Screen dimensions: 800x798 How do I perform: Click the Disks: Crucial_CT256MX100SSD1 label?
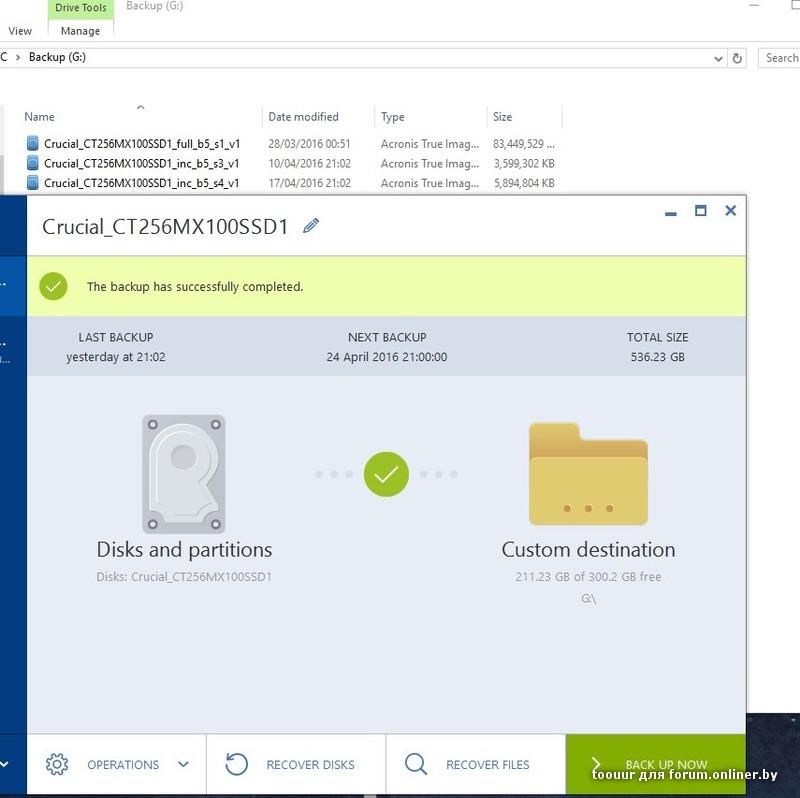tap(184, 577)
